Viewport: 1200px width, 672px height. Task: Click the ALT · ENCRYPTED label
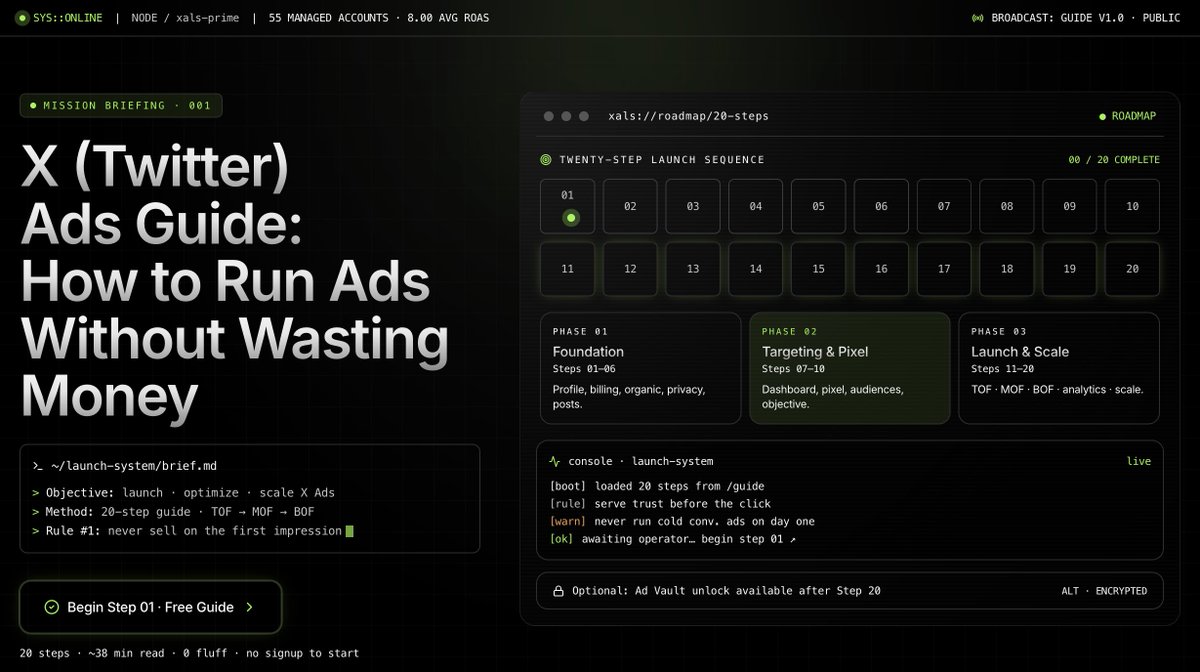(x=1104, y=591)
